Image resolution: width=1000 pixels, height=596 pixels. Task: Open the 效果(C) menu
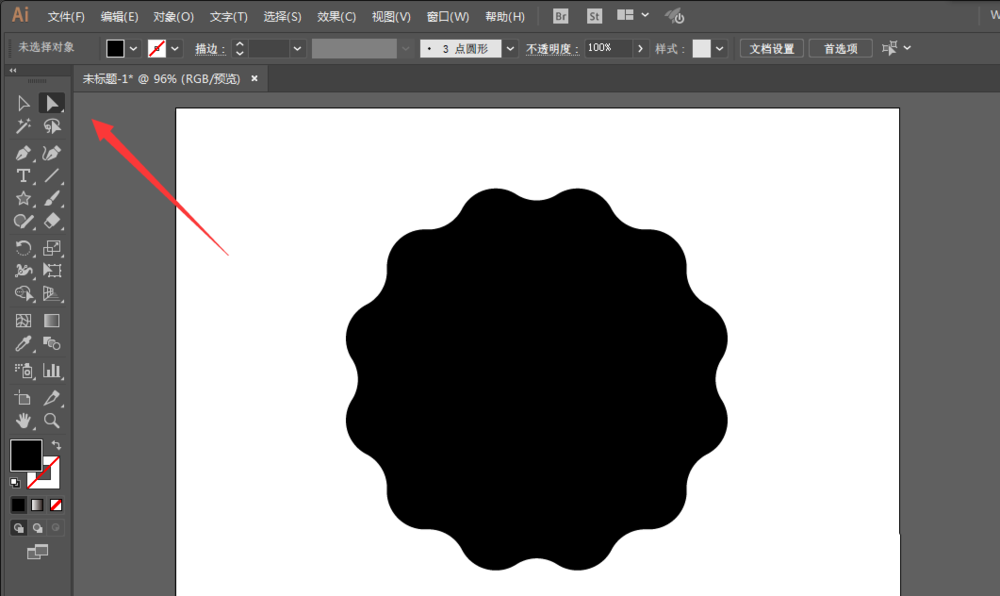point(337,17)
